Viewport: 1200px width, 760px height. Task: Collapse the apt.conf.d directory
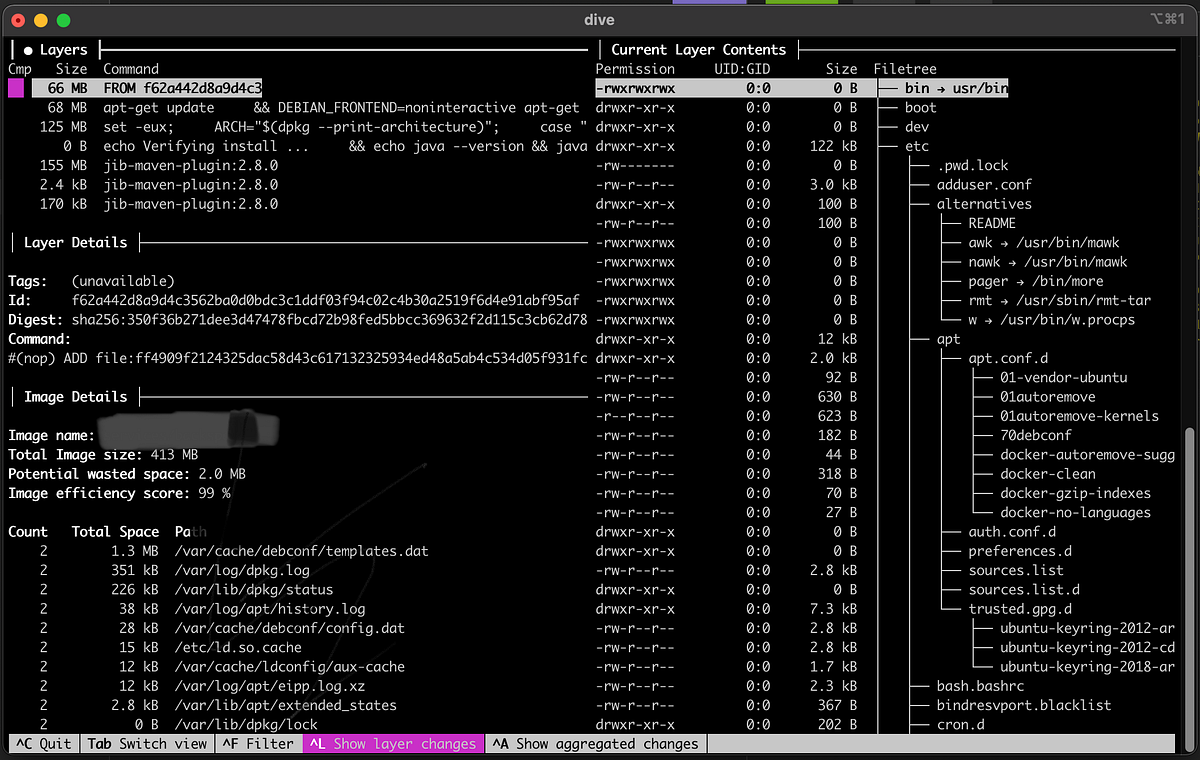pyautogui.click(x=1008, y=358)
